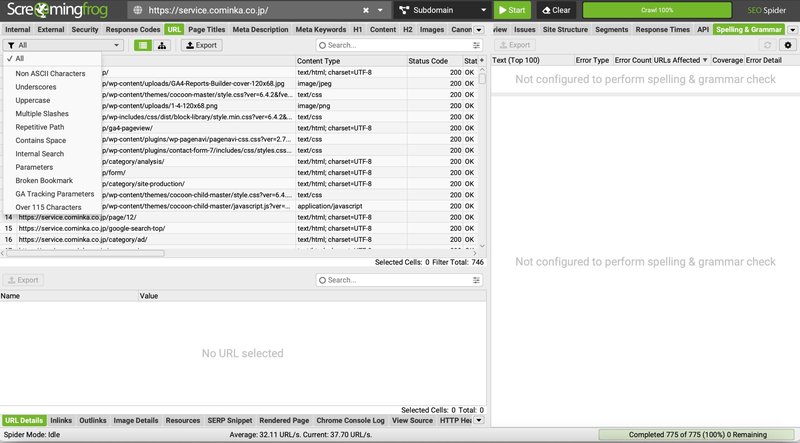Click the settings gear in right panel
The image size is (800, 443).
point(788,45)
